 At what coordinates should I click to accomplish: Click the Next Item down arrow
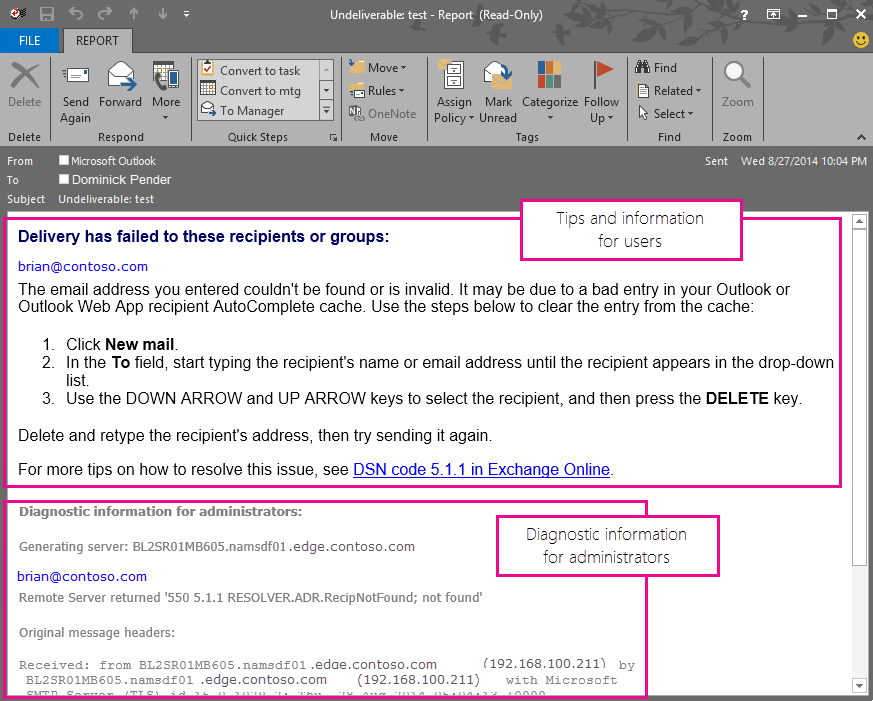(163, 14)
